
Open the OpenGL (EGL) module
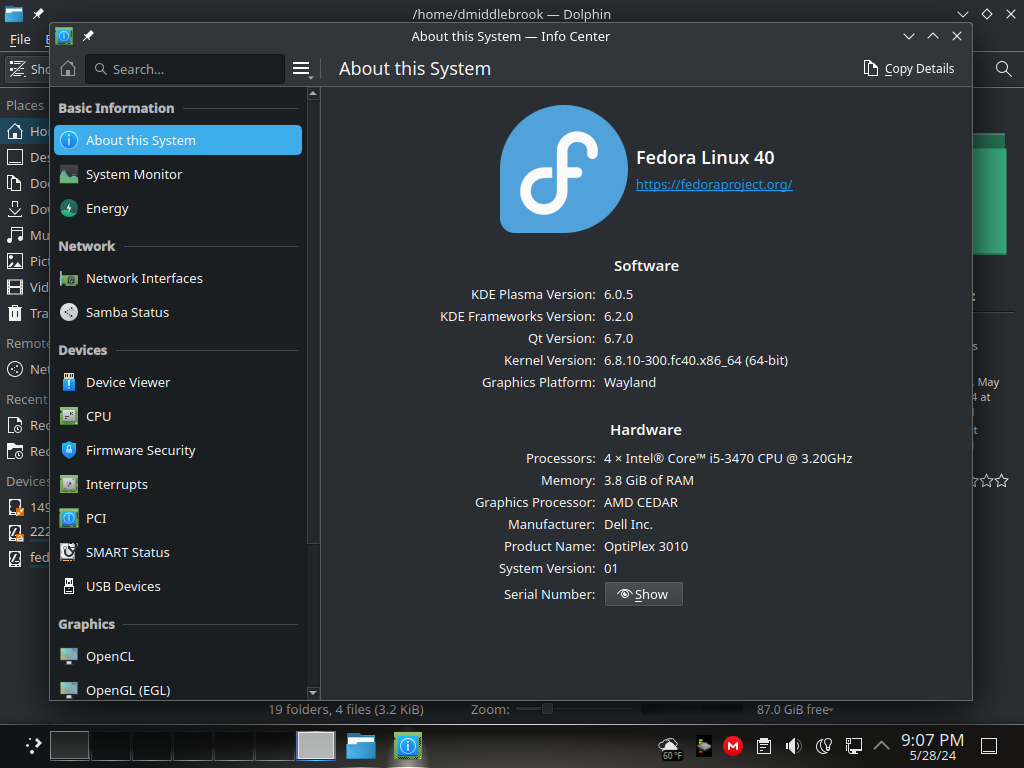[178, 690]
